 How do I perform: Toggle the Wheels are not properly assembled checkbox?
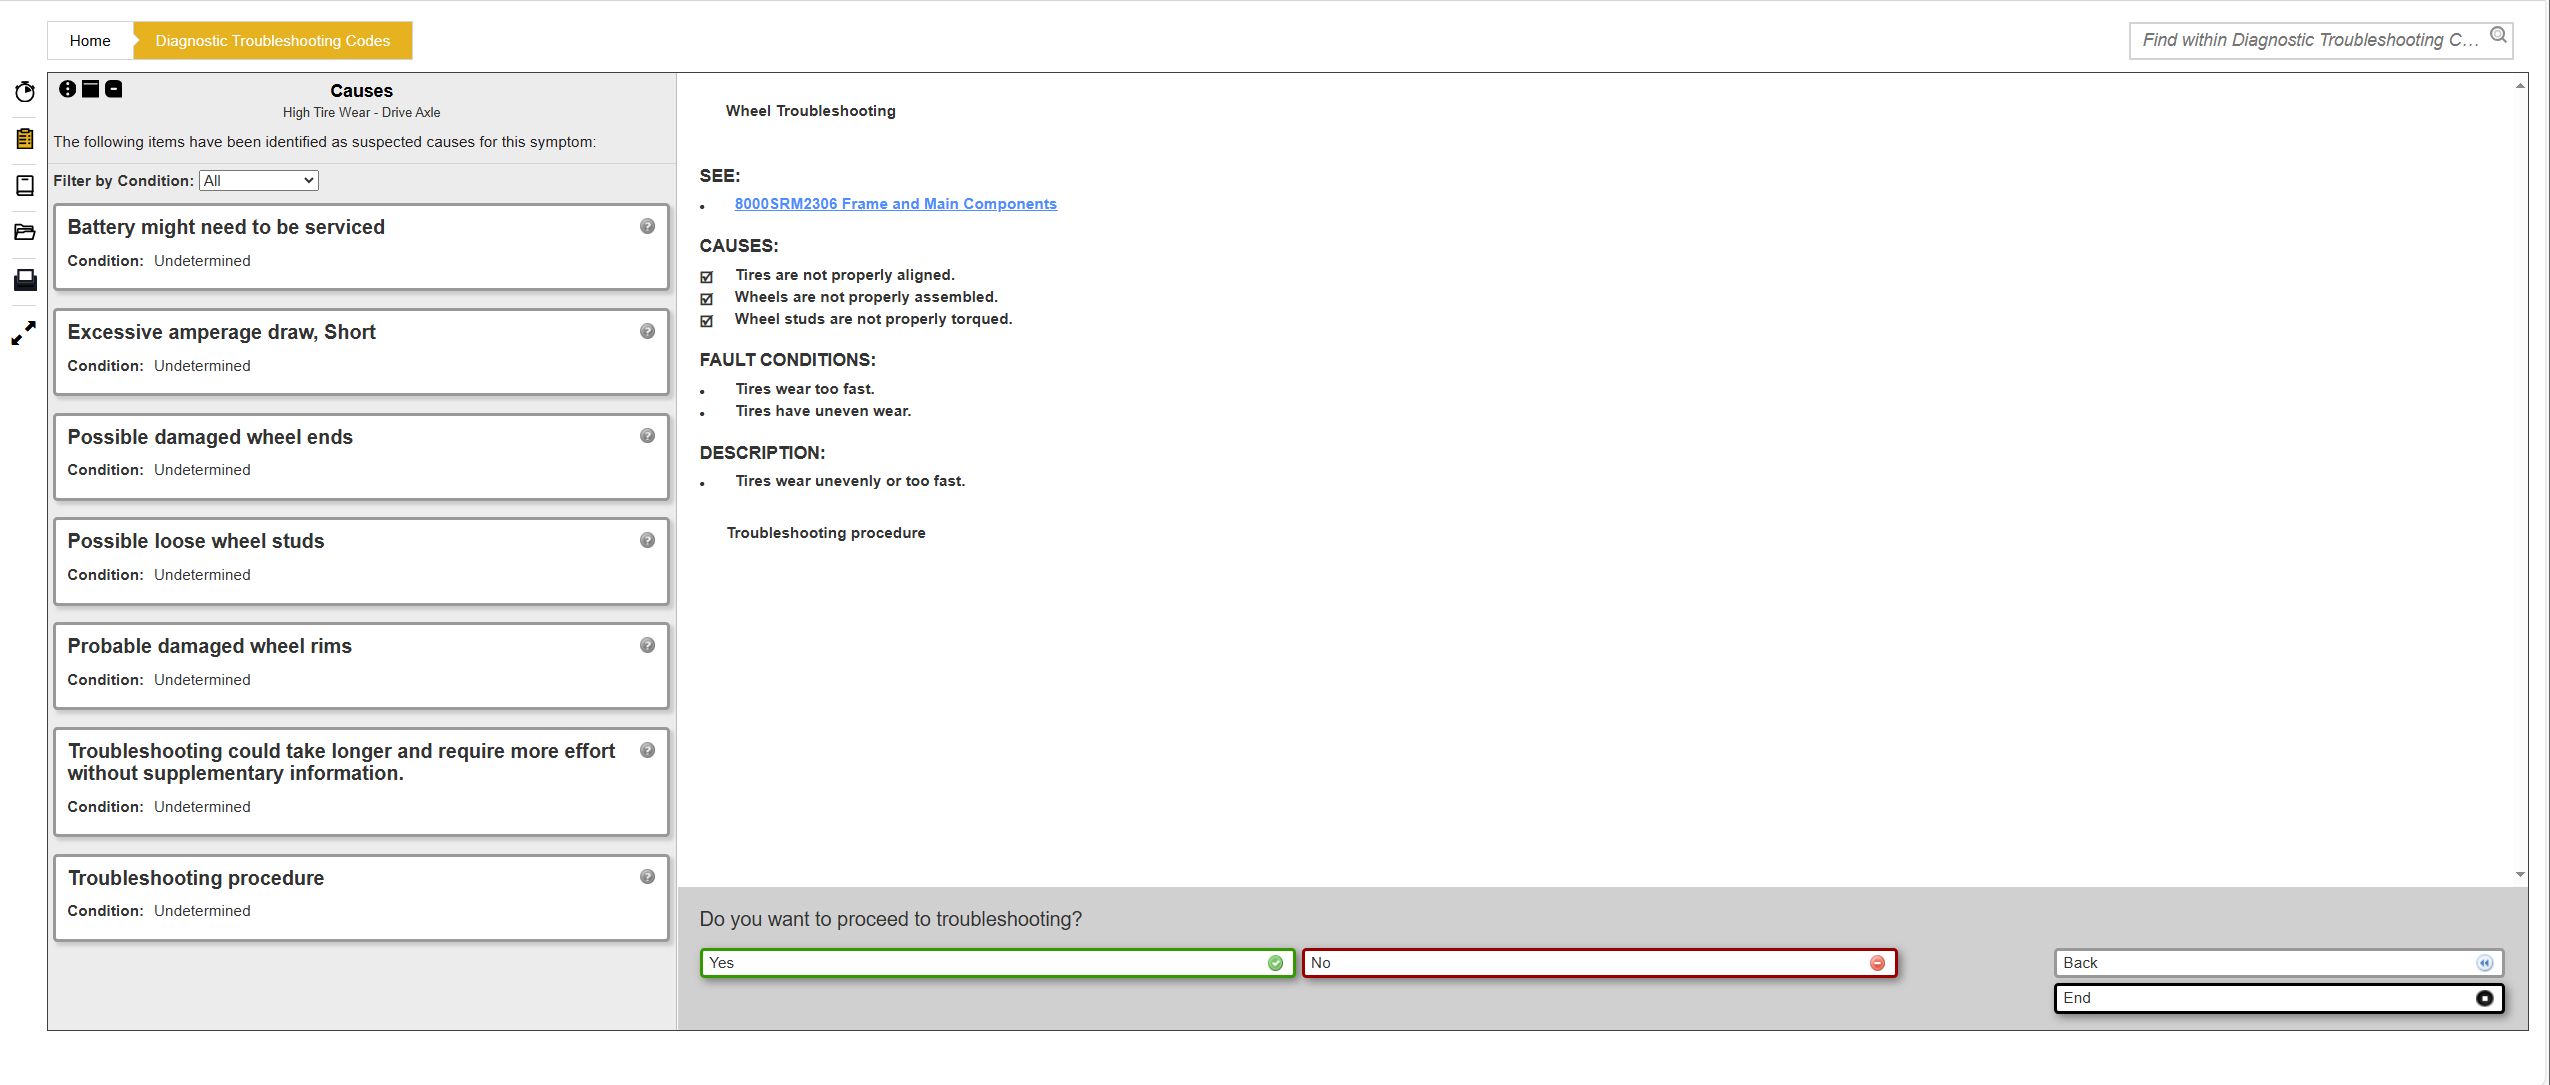pyautogui.click(x=707, y=298)
